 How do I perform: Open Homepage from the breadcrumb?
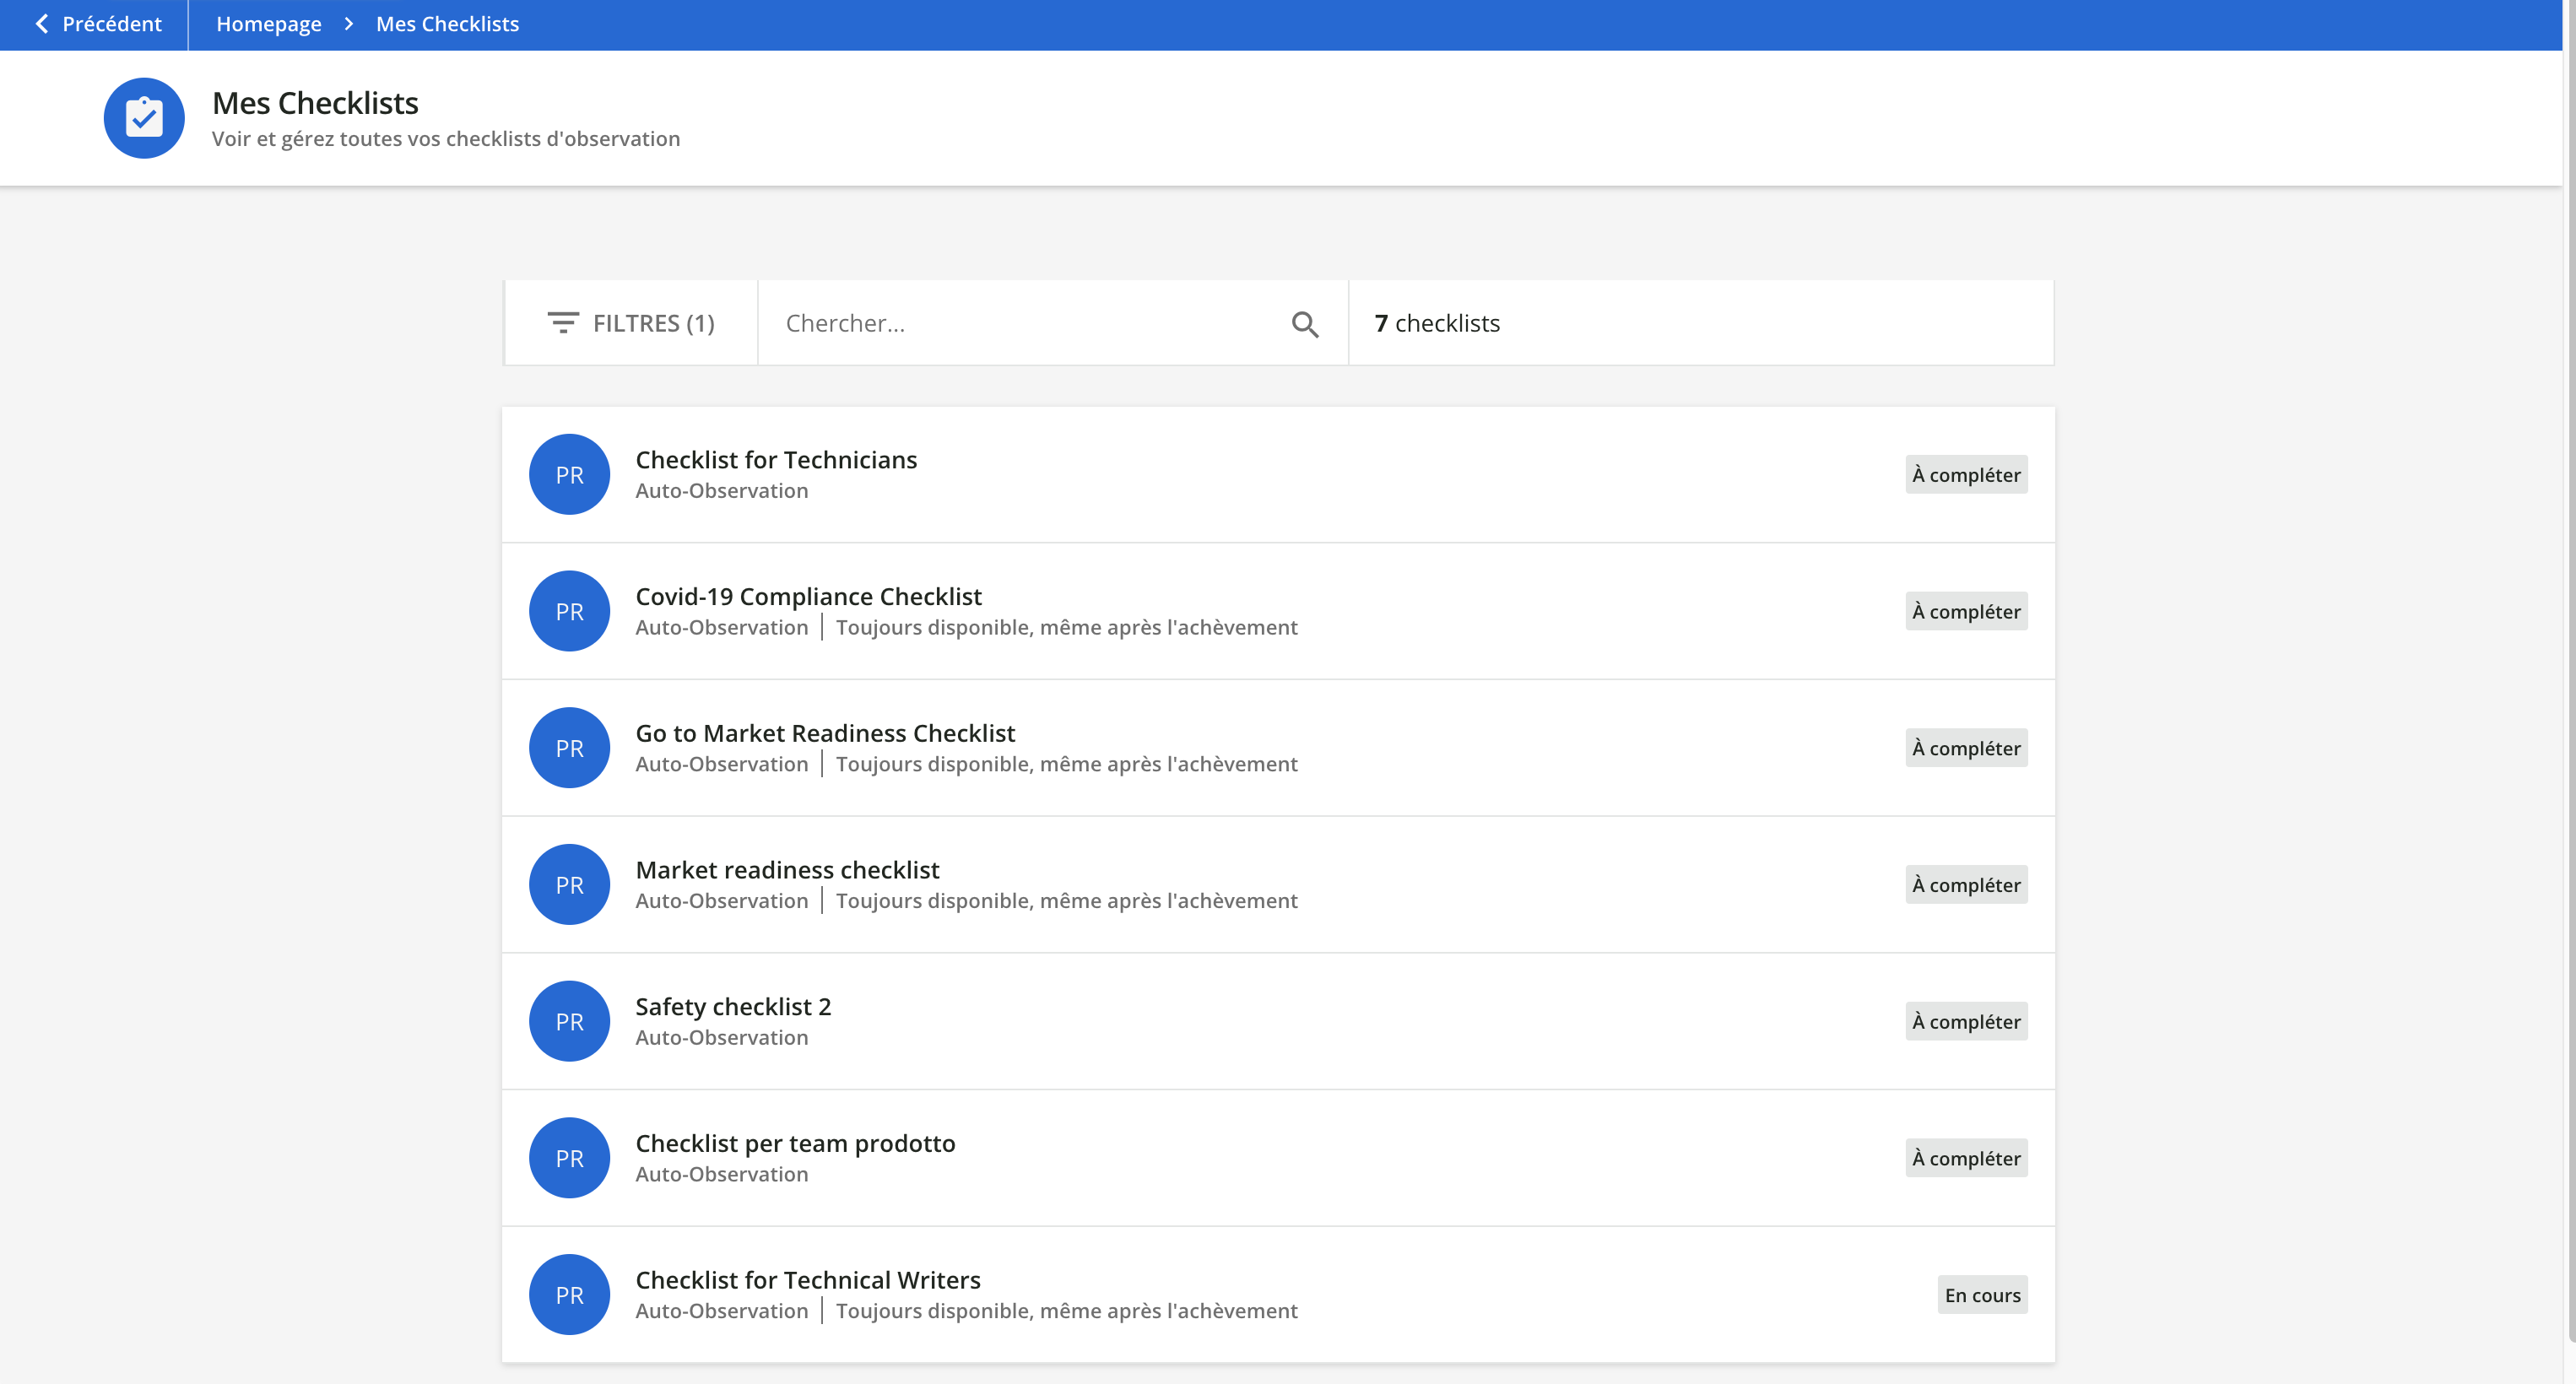(x=268, y=23)
